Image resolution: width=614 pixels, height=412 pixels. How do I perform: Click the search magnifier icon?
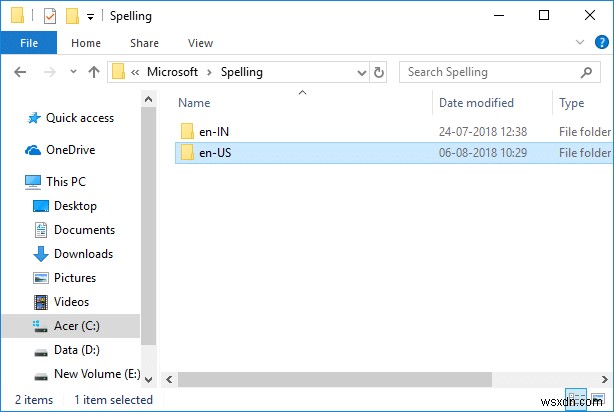point(586,72)
